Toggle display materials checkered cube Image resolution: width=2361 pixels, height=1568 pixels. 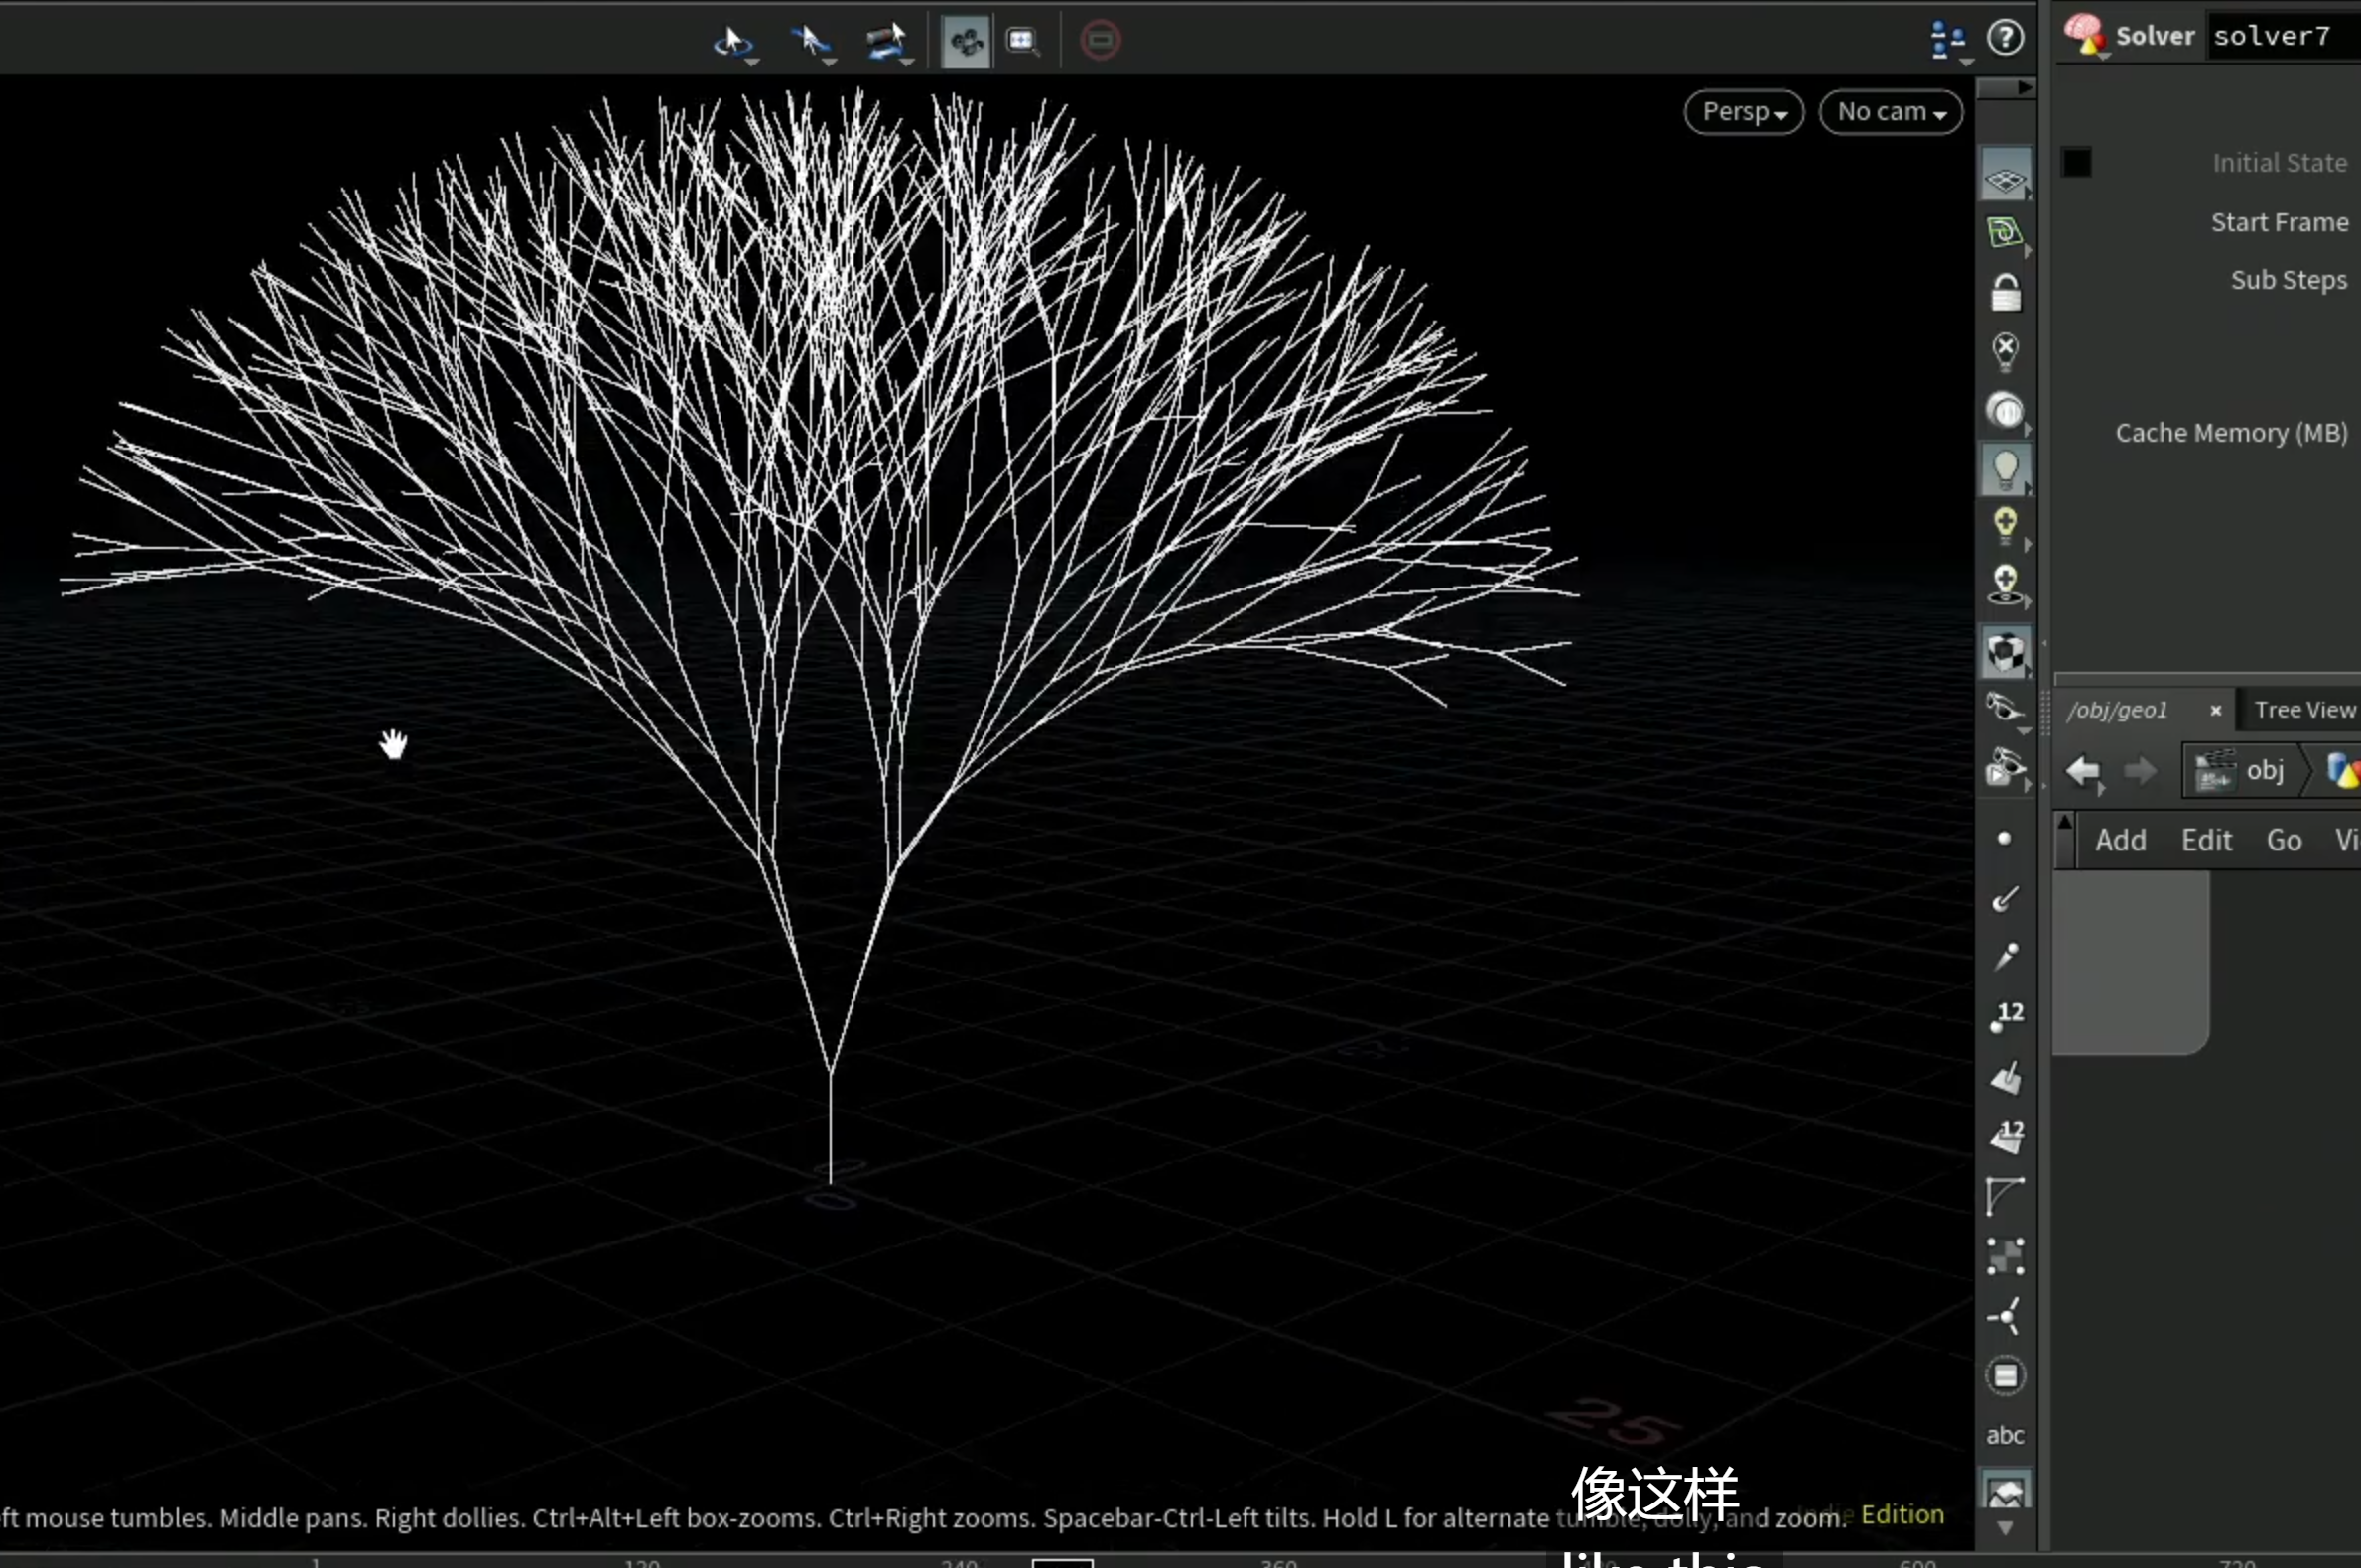point(2005,652)
